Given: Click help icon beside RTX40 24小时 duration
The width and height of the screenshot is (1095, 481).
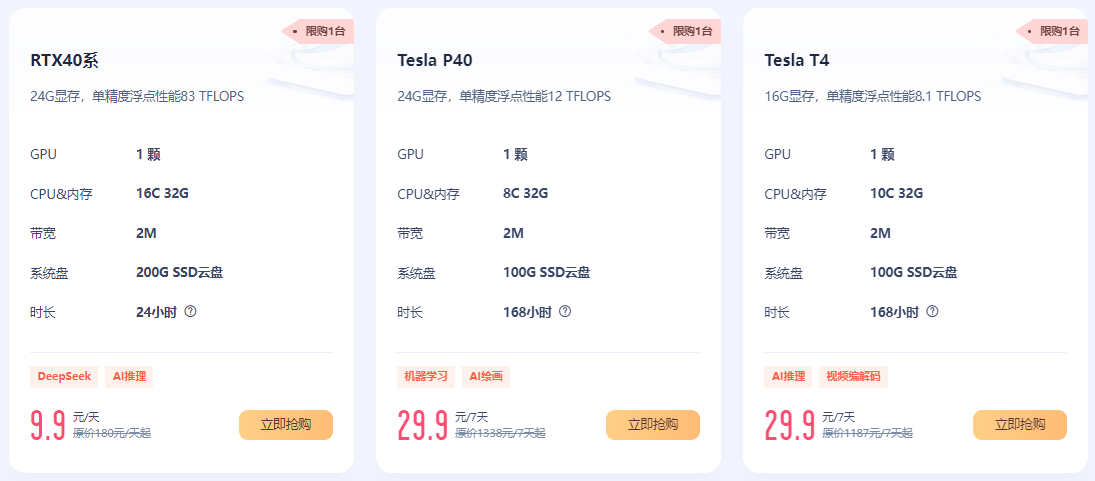Looking at the screenshot, I should [191, 311].
